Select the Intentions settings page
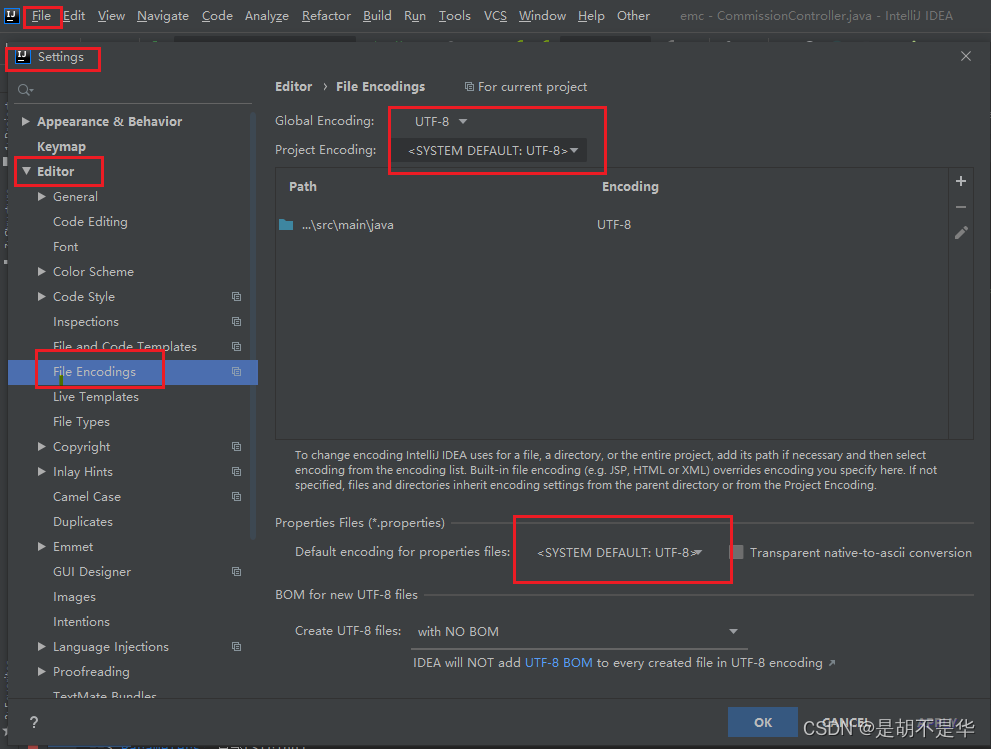991x749 pixels. tap(82, 621)
